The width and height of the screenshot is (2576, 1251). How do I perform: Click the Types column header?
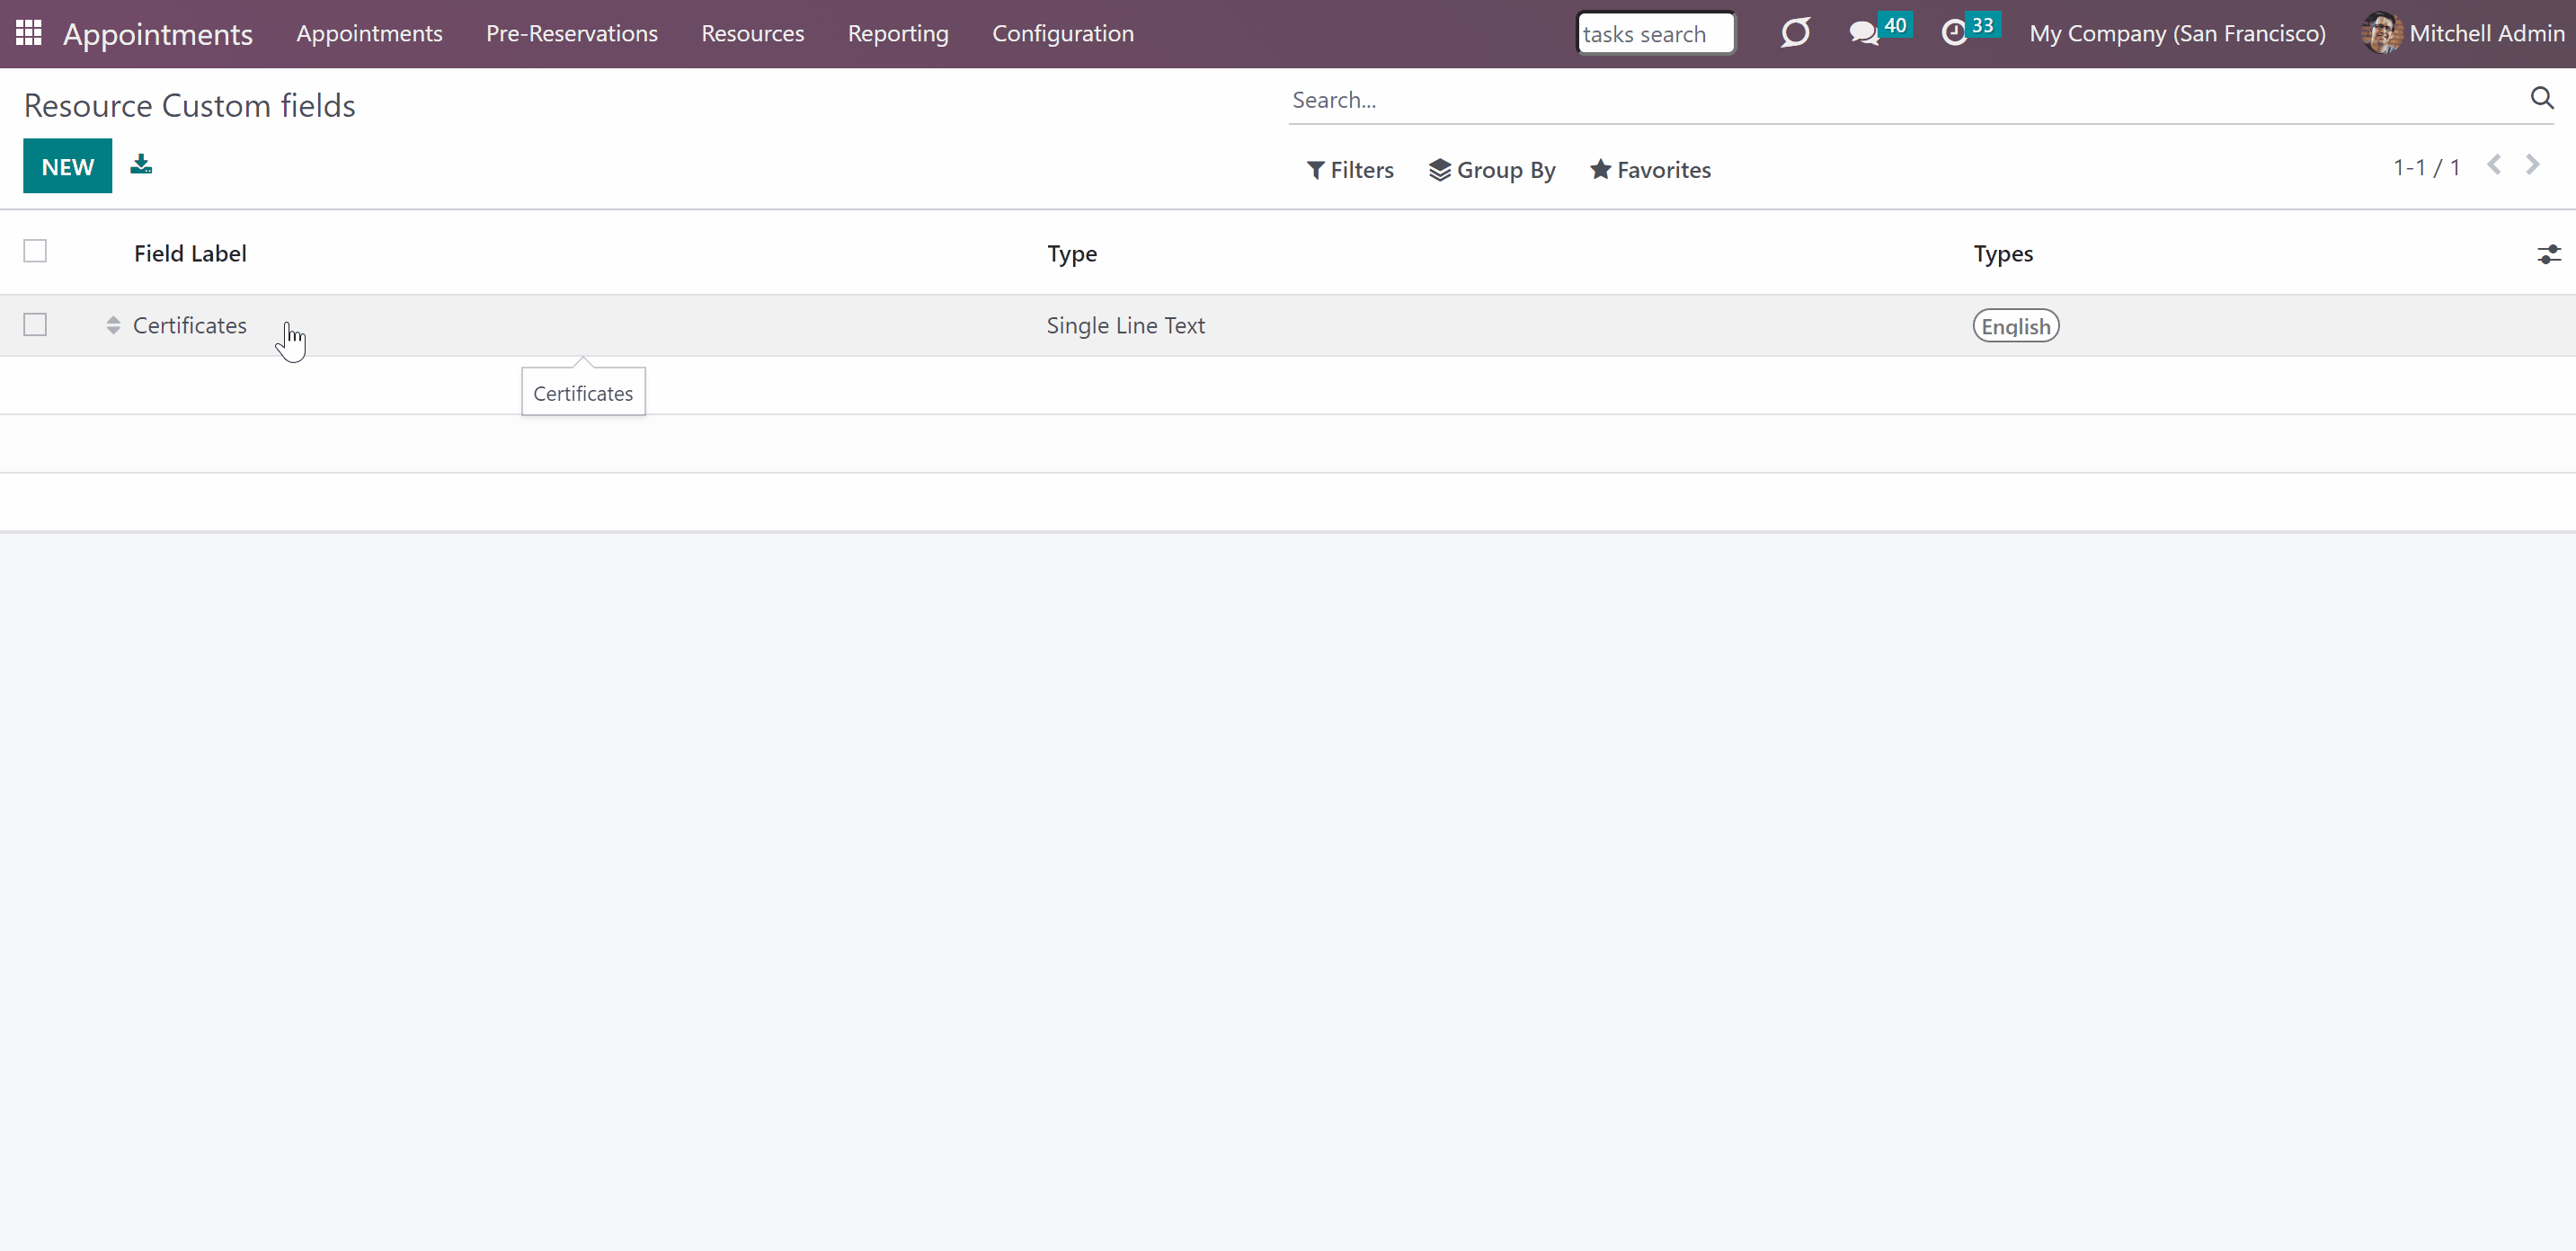[2003, 254]
